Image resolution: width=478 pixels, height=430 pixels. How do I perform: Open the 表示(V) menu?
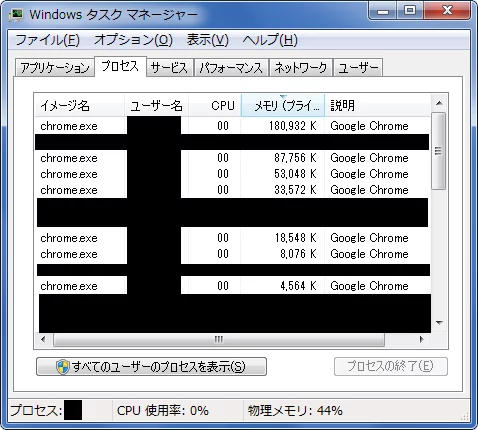[208, 40]
